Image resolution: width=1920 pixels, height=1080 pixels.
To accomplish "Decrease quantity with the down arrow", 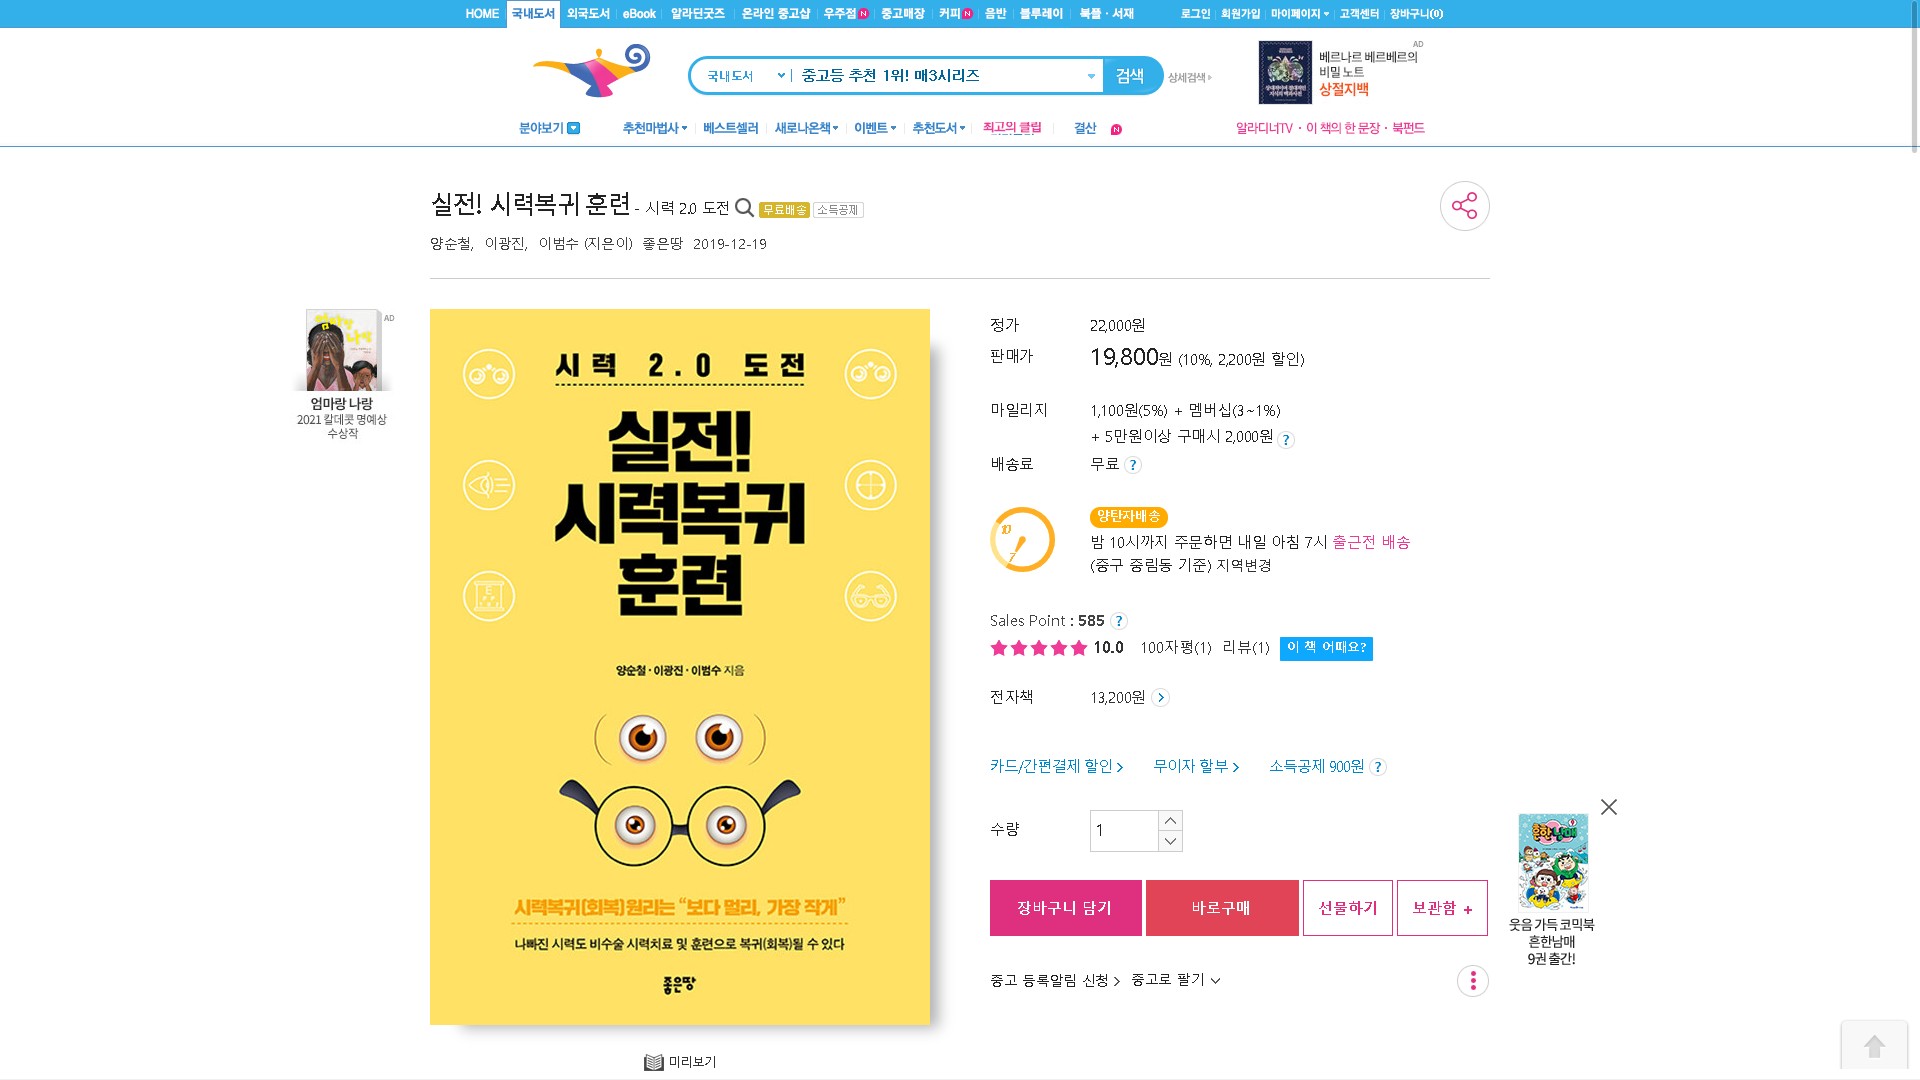I will click(1170, 842).
